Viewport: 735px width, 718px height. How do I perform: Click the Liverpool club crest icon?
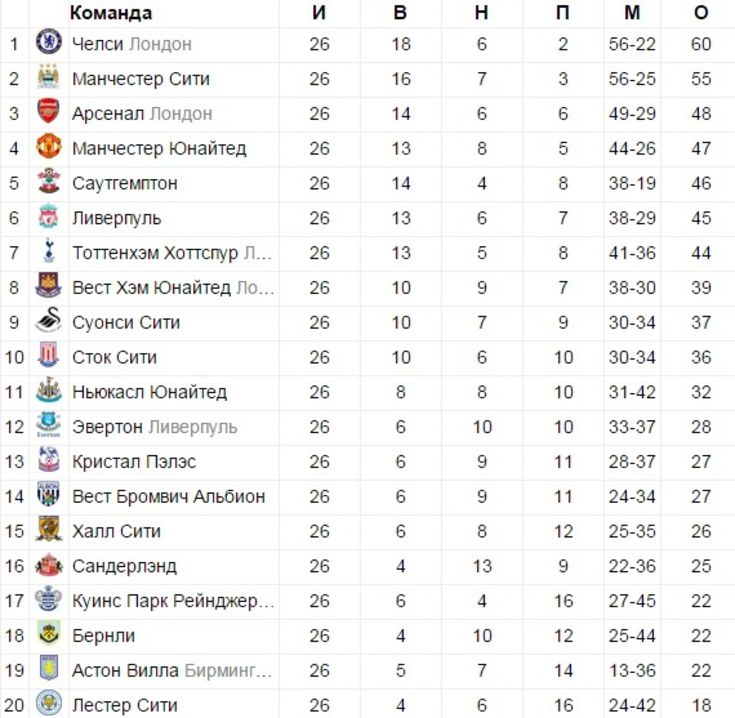click(49, 216)
